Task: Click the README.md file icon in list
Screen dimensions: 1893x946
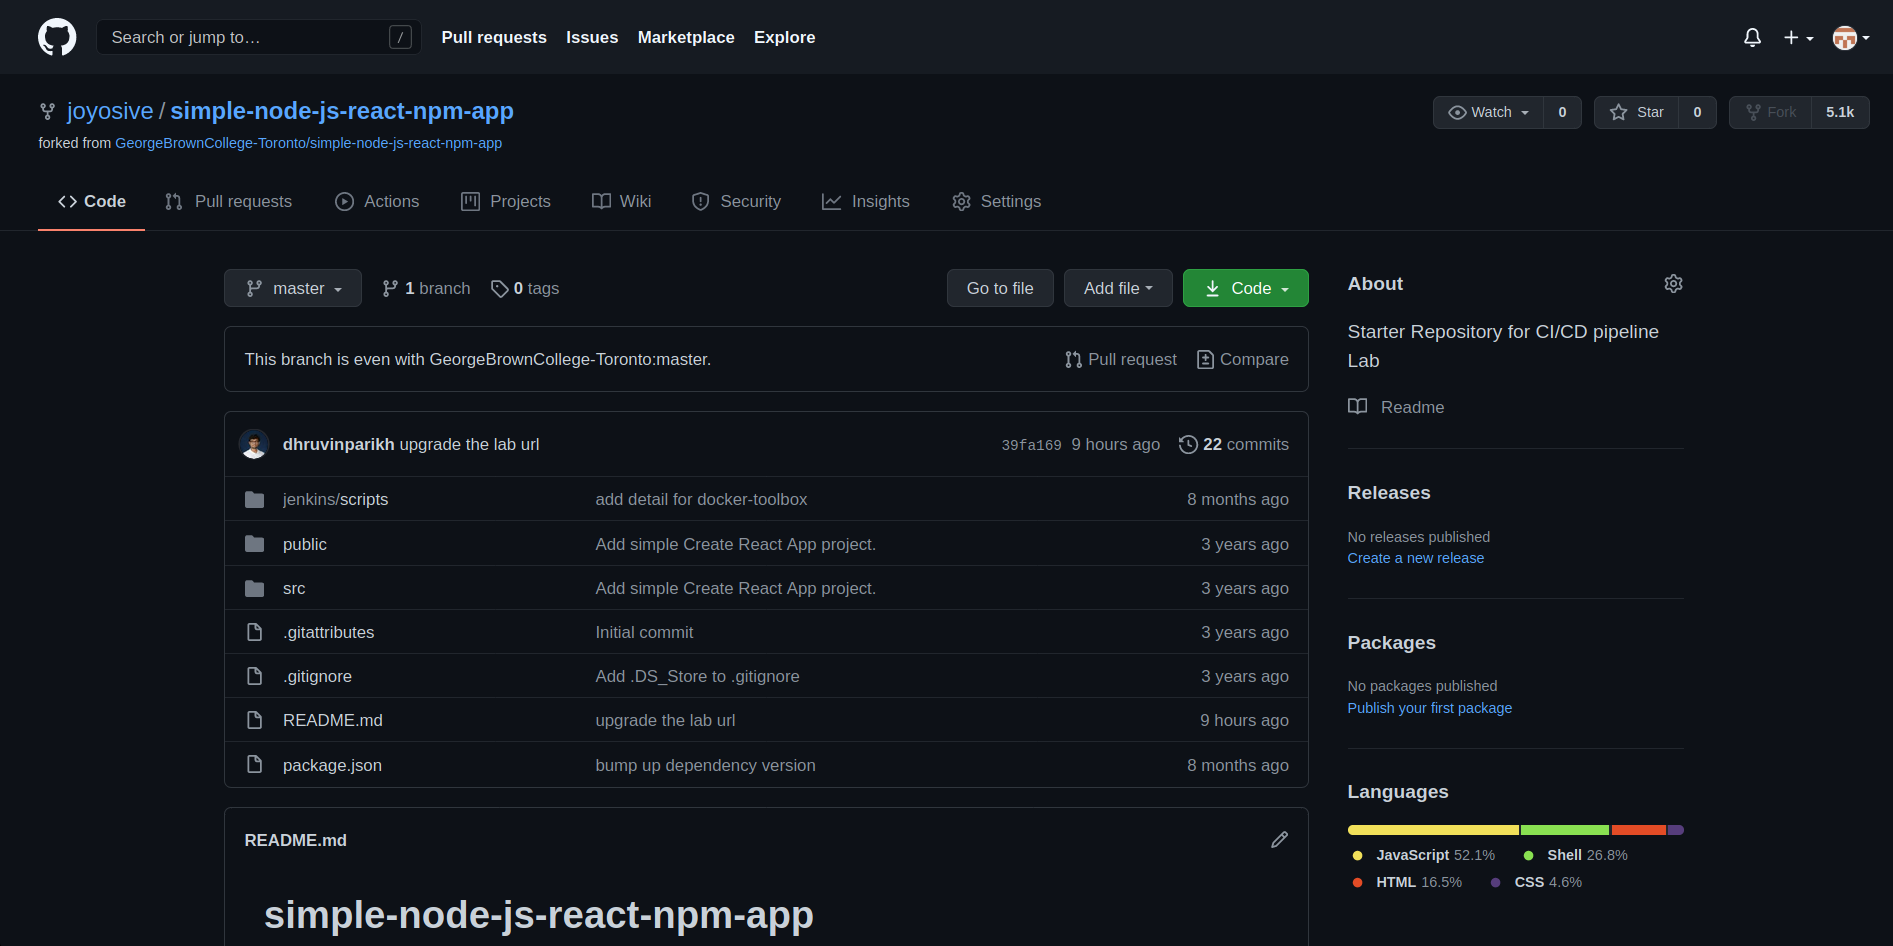Action: click(255, 720)
